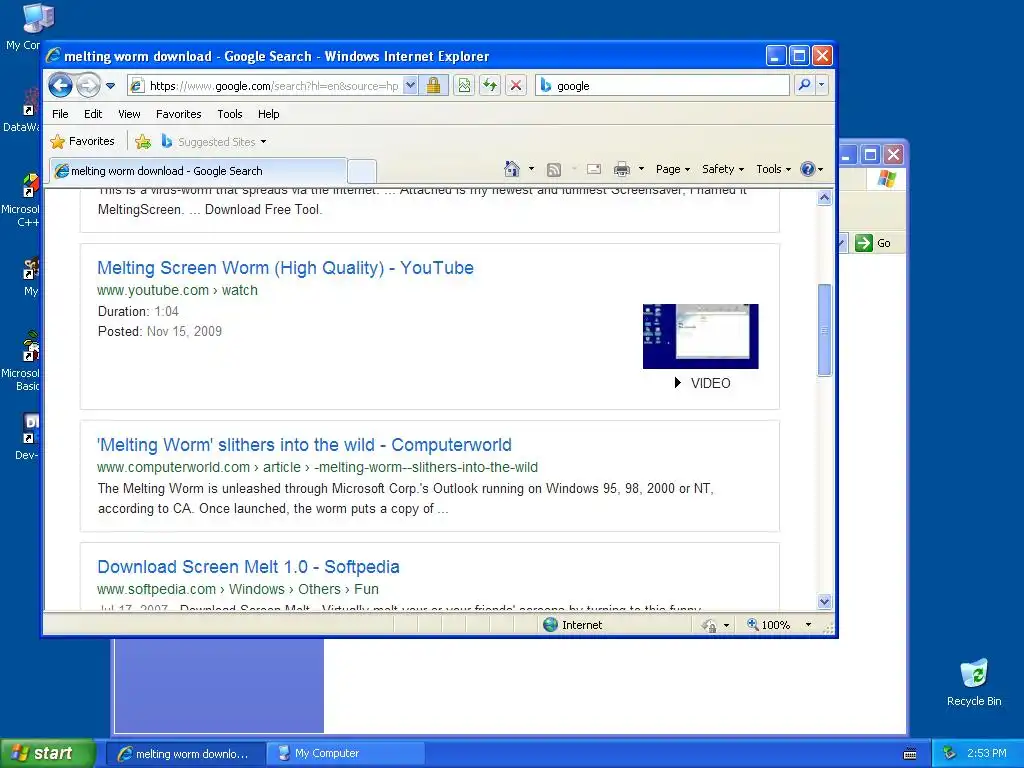
Task: Switch to My Computer taskbar button
Action: [x=346, y=754]
